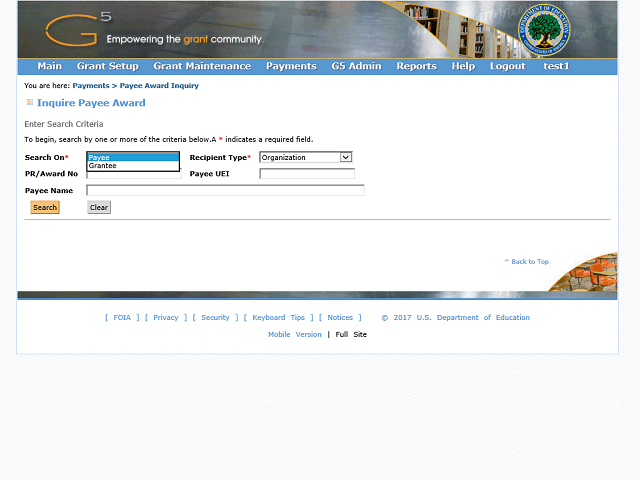Click the Inquire Payee Award heading
The image size is (640, 480).
91,103
